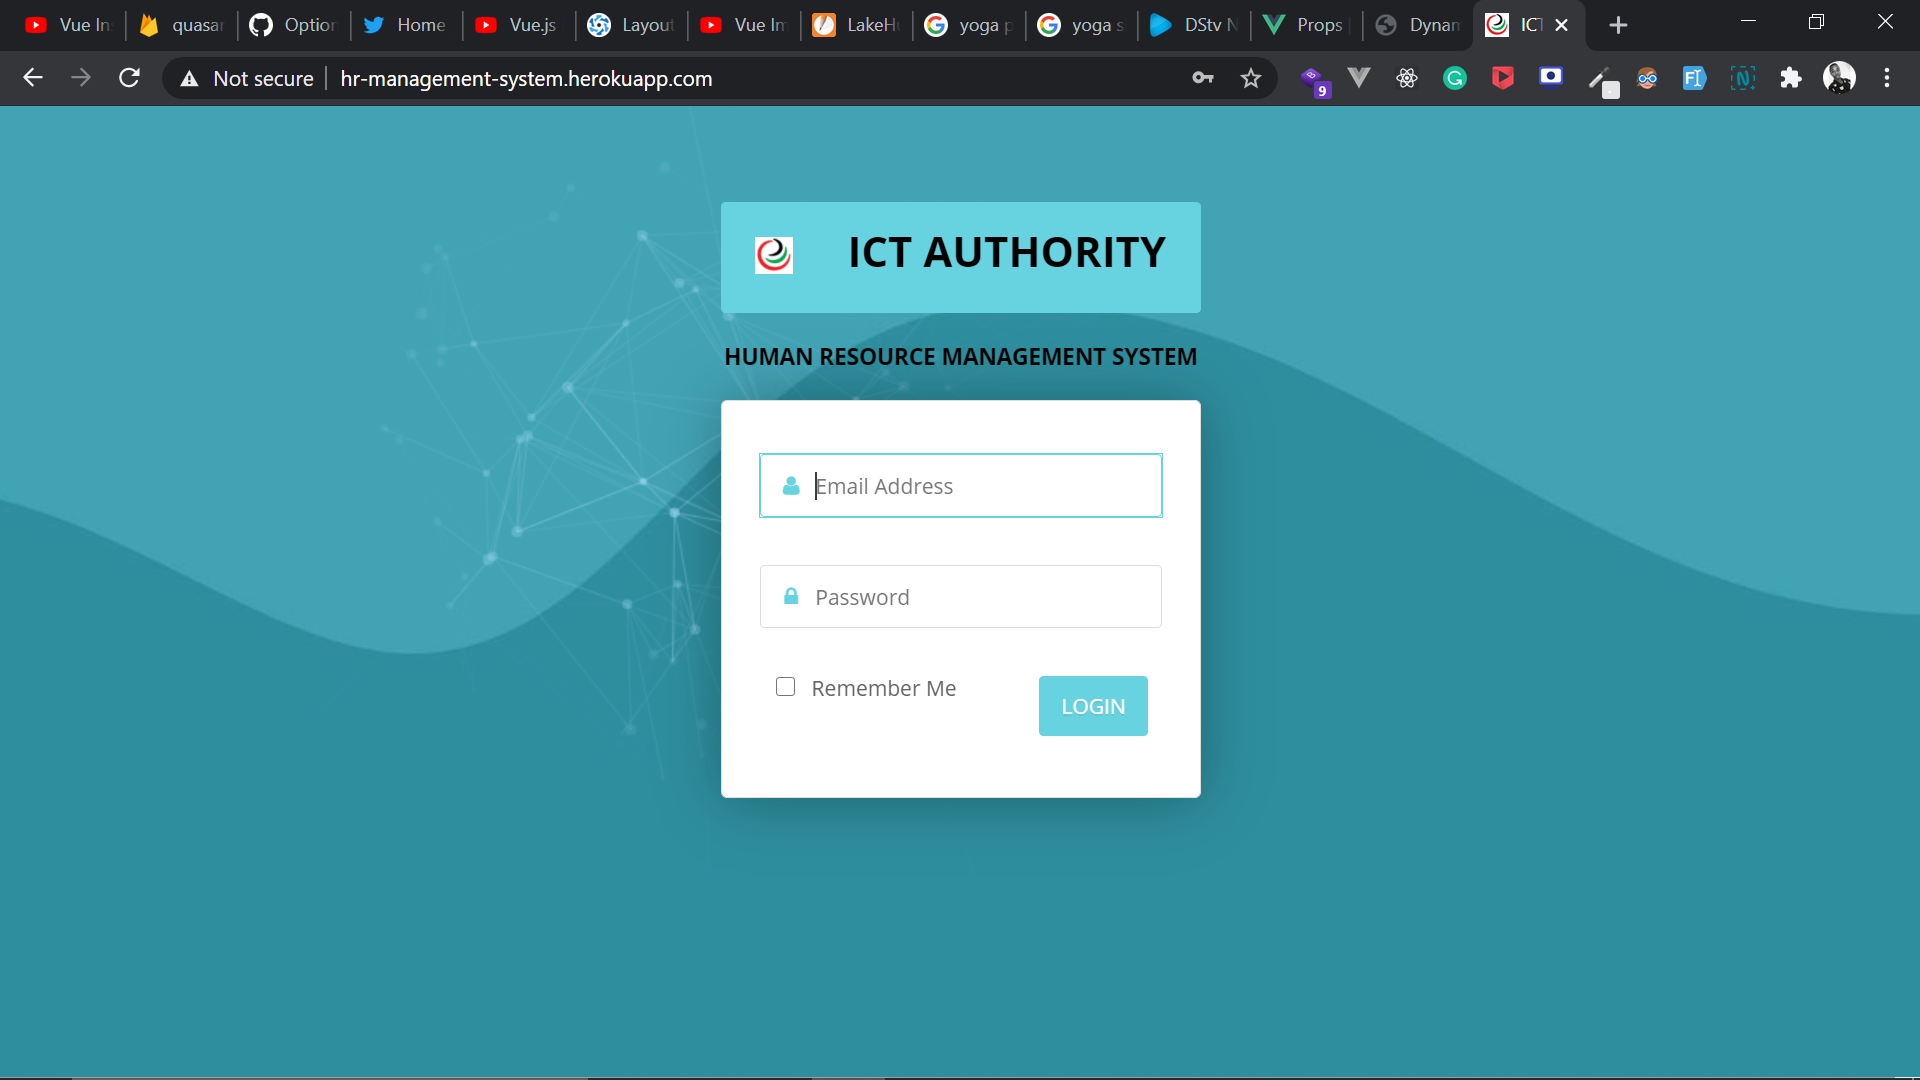Open the React developer tools extension
Image resolution: width=1920 pixels, height=1080 pixels.
pyautogui.click(x=1407, y=78)
